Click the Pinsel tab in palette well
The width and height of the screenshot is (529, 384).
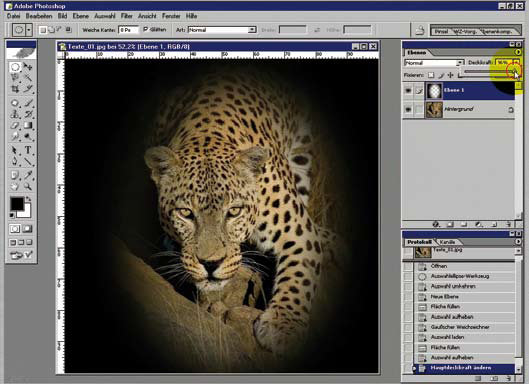click(441, 31)
